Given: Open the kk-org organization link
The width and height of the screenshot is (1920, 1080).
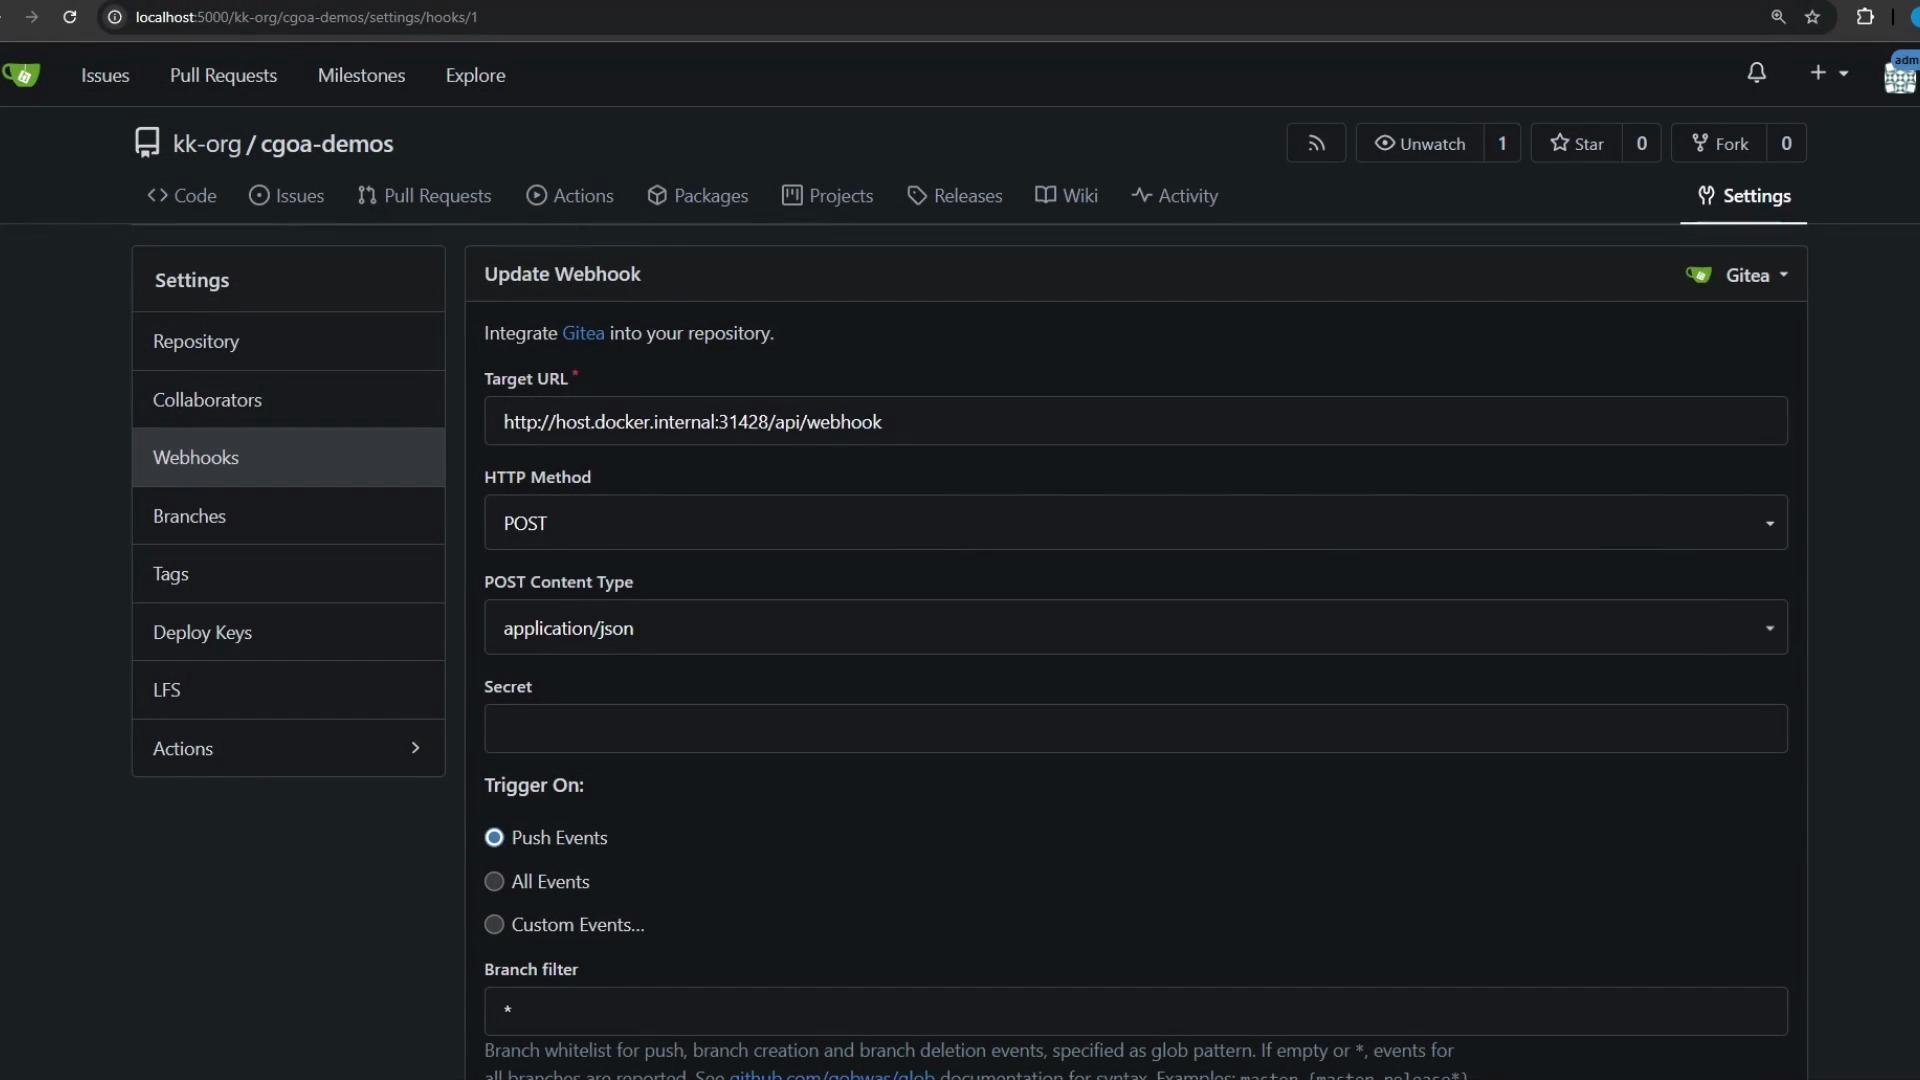Looking at the screenshot, I should (206, 144).
